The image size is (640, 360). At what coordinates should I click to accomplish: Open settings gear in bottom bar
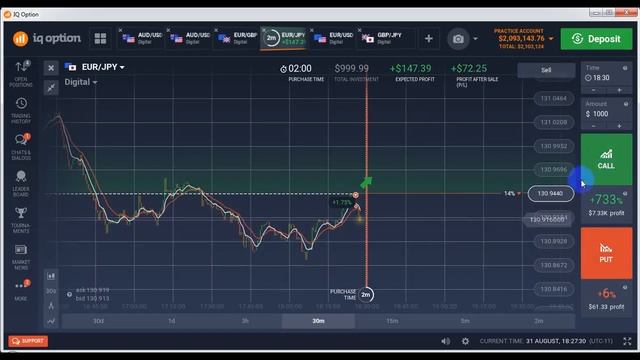pyautogui.click(x=465, y=341)
